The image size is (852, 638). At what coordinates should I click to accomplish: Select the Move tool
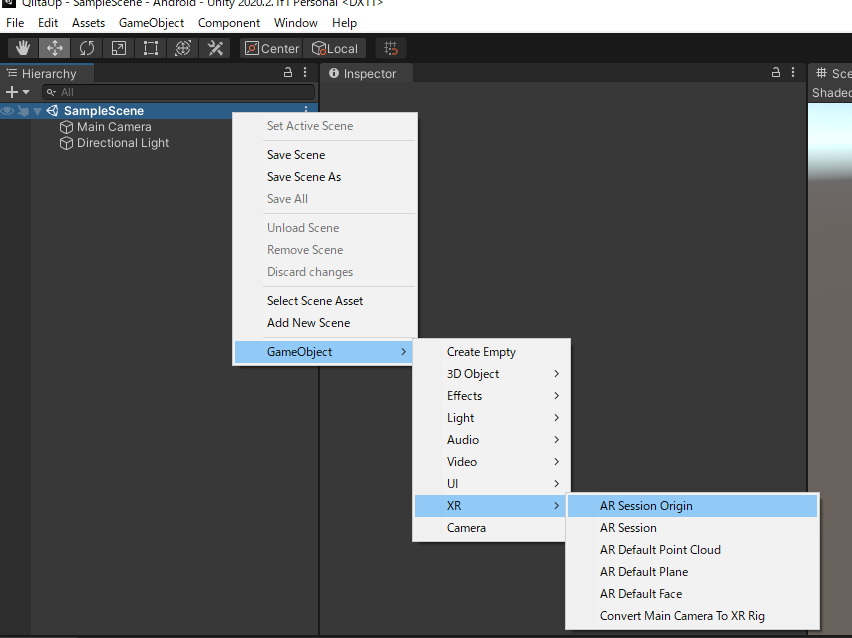(54, 48)
